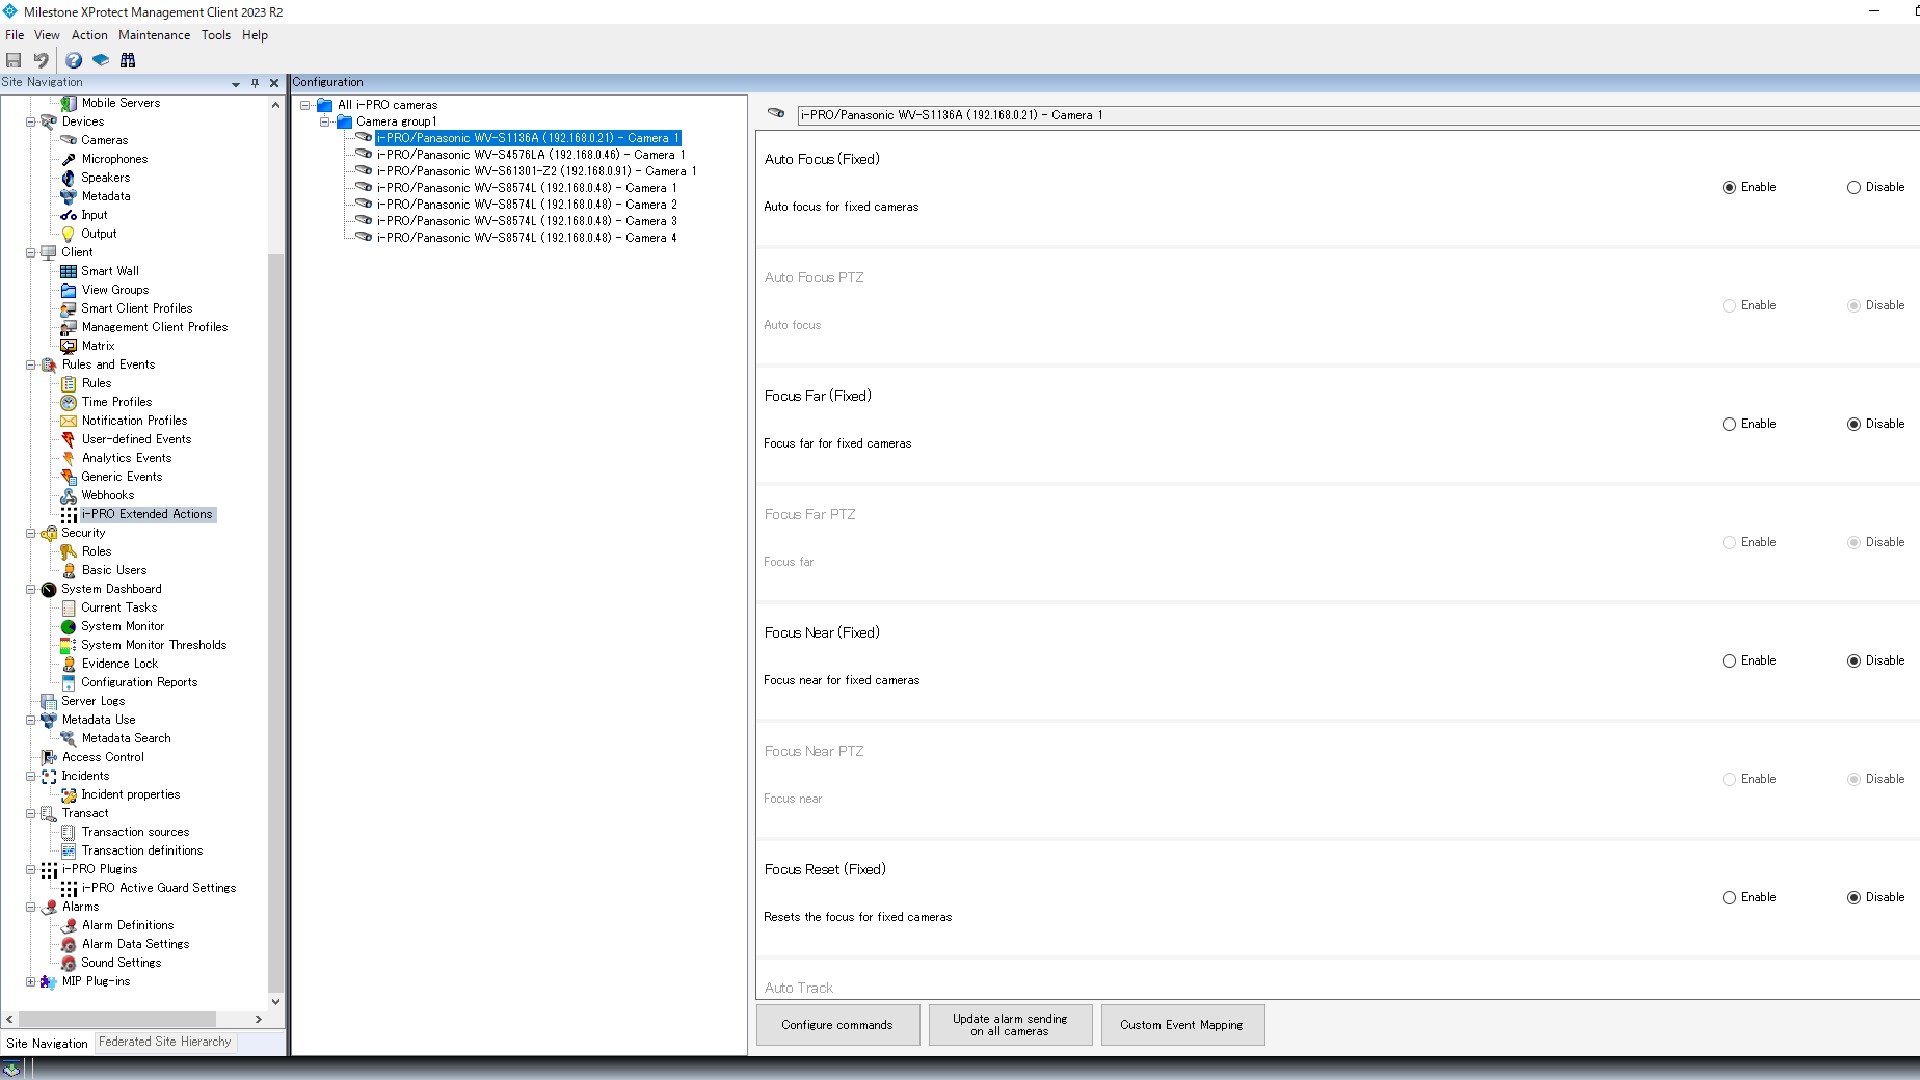Image resolution: width=1920 pixels, height=1080 pixels.
Task: Enable Auto Focus Fixed for camera
Action: pos(1730,186)
